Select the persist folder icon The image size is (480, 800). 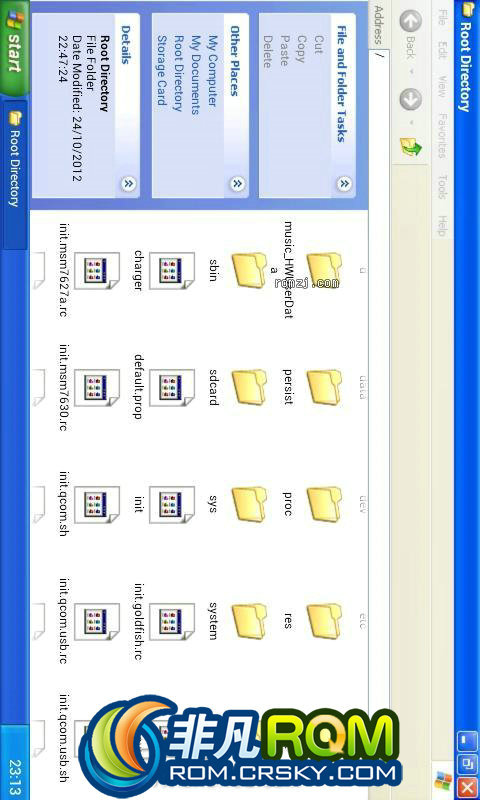[x=324, y=388]
